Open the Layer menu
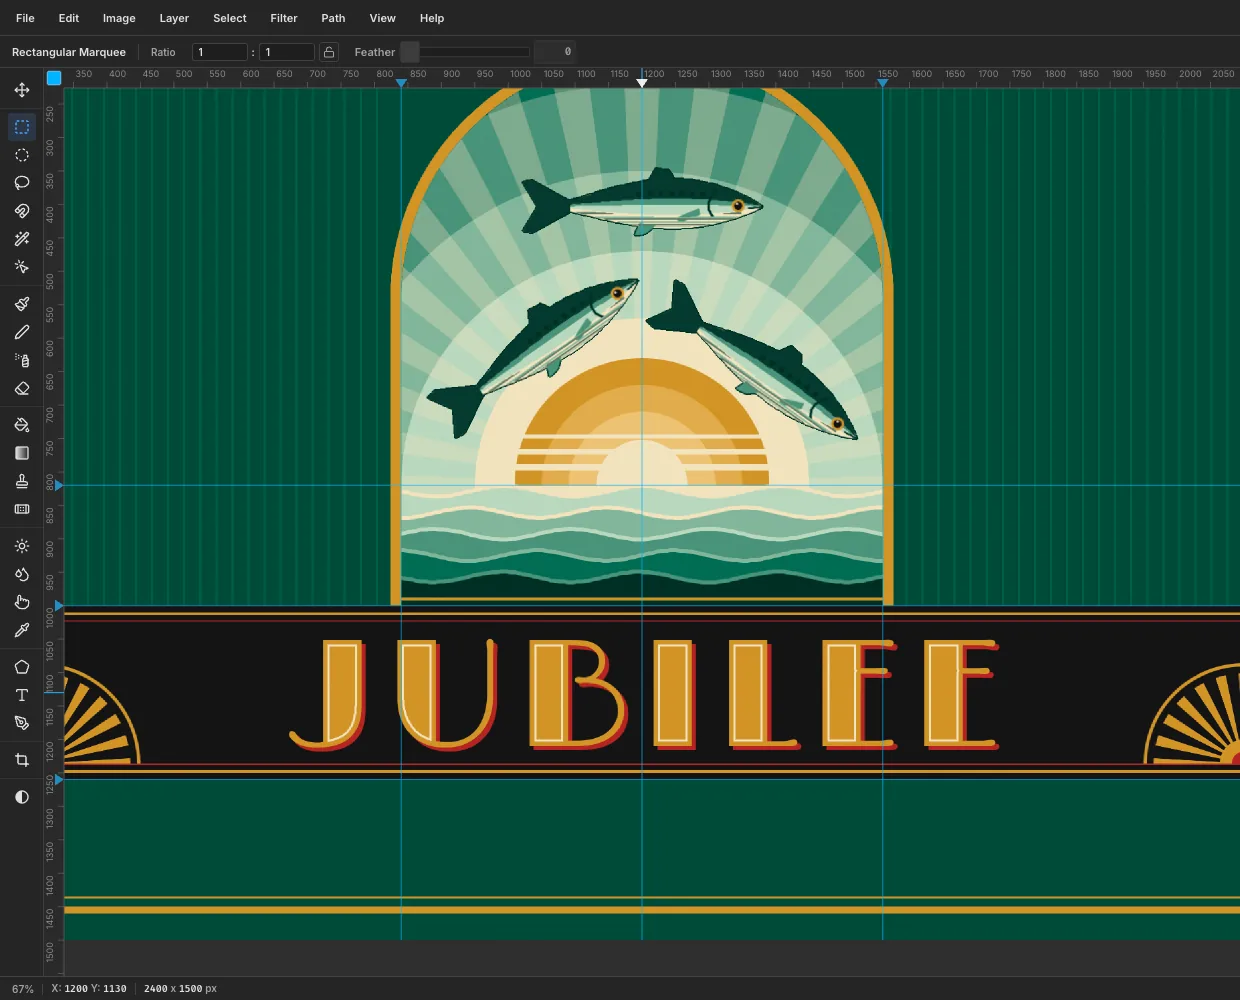1240x1000 pixels. coord(174,18)
